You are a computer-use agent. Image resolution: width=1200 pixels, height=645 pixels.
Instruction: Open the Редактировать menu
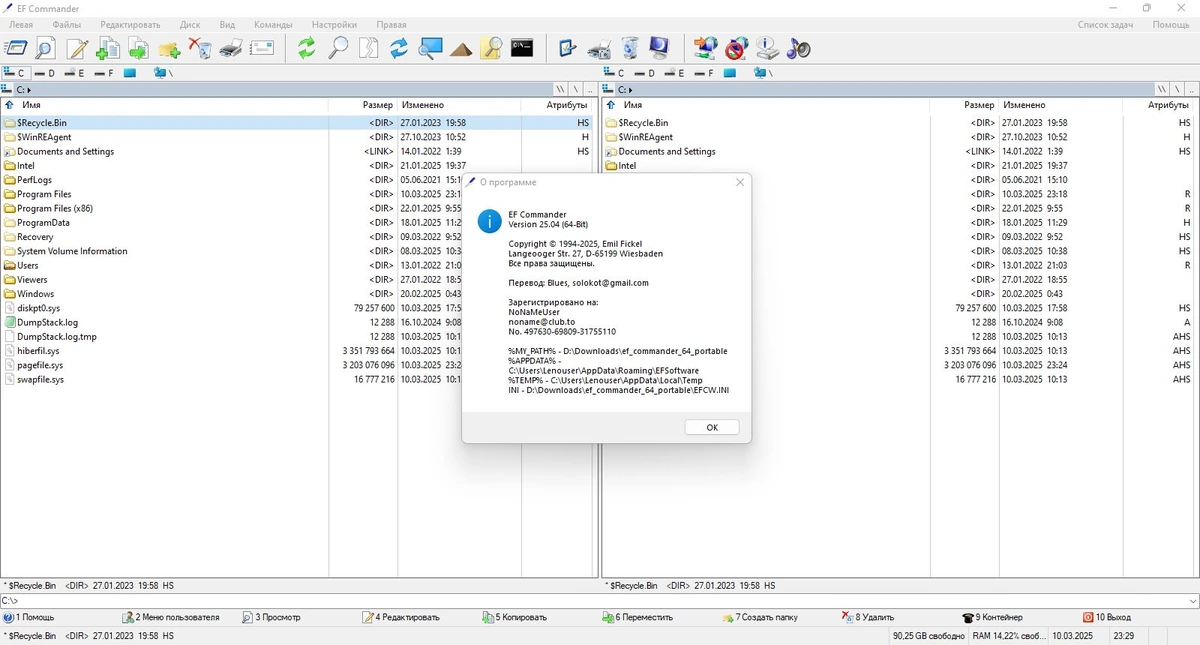130,24
